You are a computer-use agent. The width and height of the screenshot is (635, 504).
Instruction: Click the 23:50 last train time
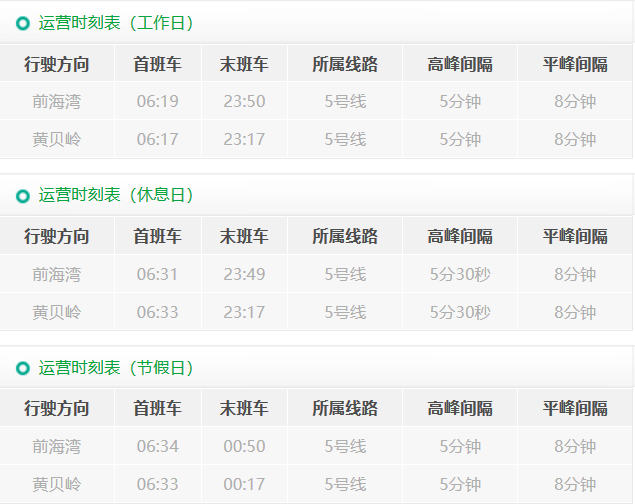coord(244,102)
